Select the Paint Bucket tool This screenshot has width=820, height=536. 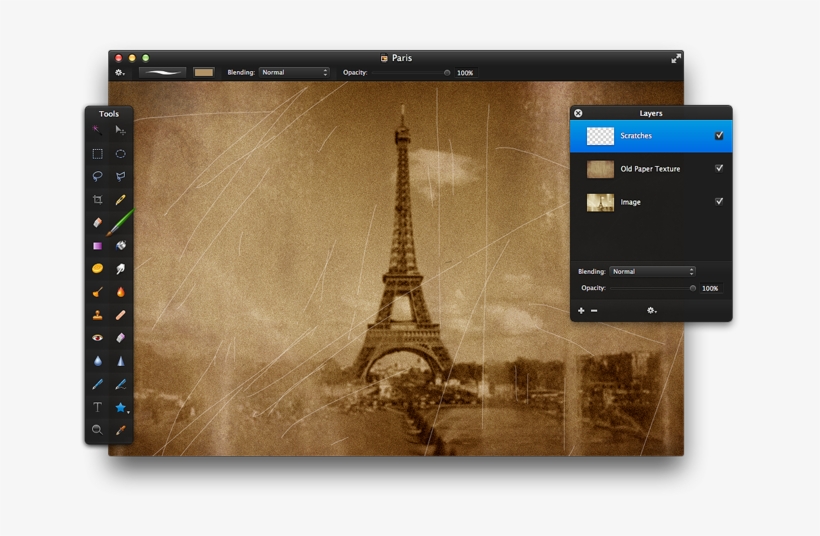[120, 245]
